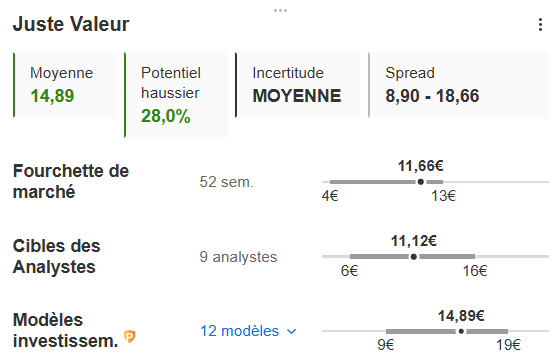Viewport: 555px width, 364px height.
Task: Click the 52 sem. text
Action: [x=227, y=182]
